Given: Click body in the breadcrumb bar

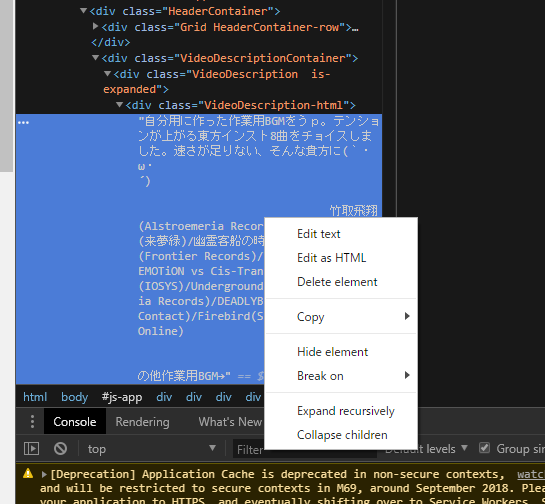Looking at the screenshot, I should coord(74,397).
